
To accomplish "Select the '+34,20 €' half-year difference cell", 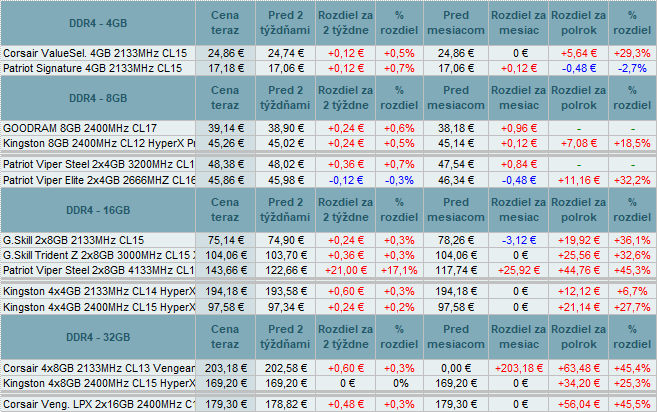I will [x=578, y=383].
